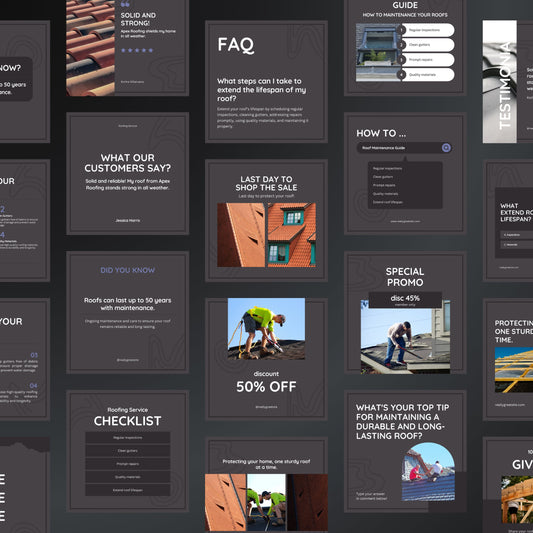The width and height of the screenshot is (533, 533).
Task: Open the blue window house photo in Guide card
Action: (x=378, y=52)
